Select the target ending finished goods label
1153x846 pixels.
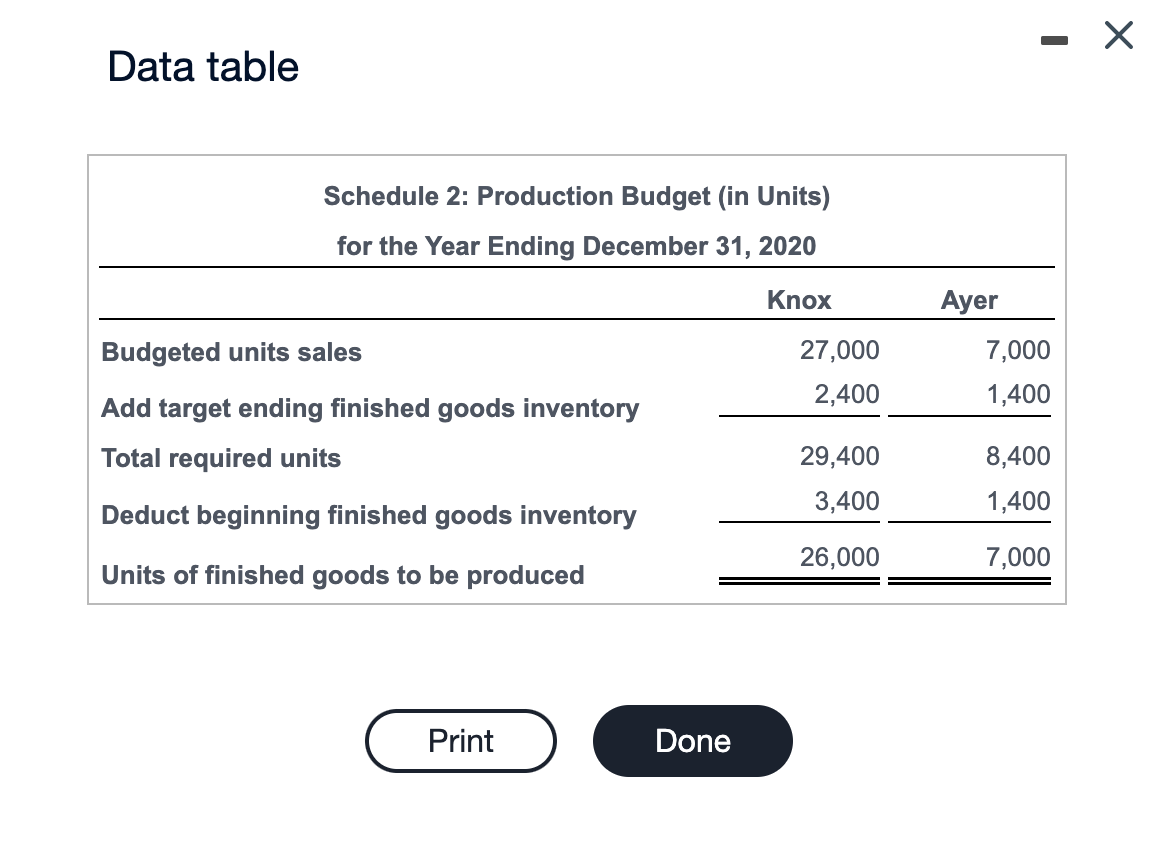pyautogui.click(x=370, y=408)
